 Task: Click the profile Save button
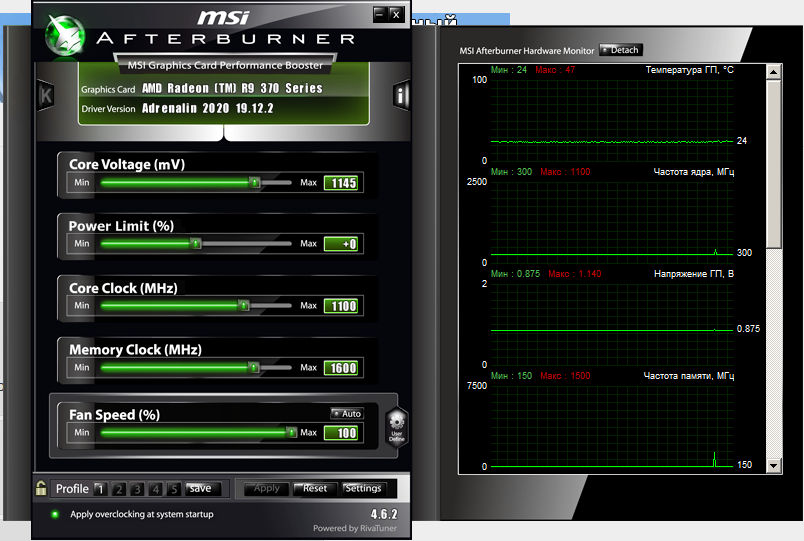203,489
